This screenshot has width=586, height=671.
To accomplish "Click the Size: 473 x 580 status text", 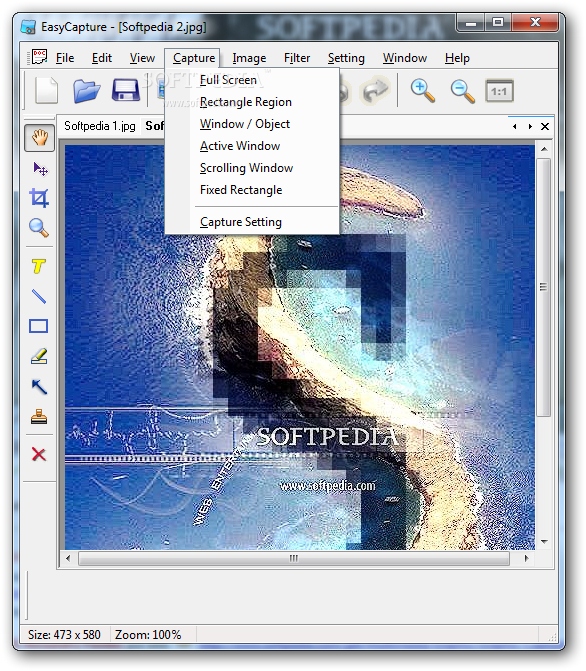I will click(x=64, y=634).
